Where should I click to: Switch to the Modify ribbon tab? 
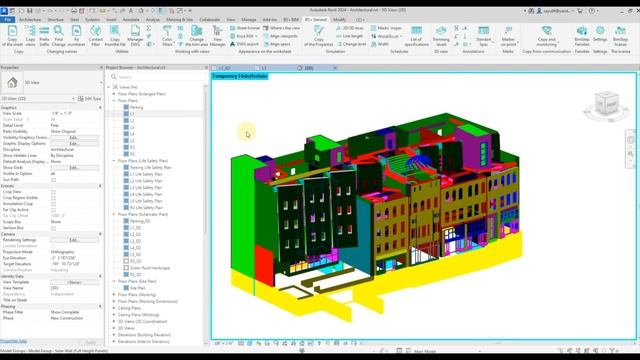click(340, 20)
